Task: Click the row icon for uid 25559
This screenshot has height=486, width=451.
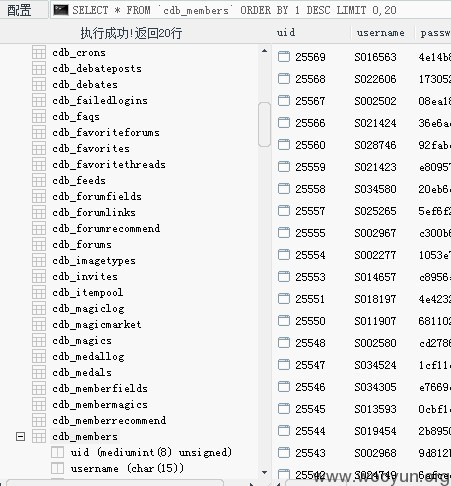Action: 284,167
